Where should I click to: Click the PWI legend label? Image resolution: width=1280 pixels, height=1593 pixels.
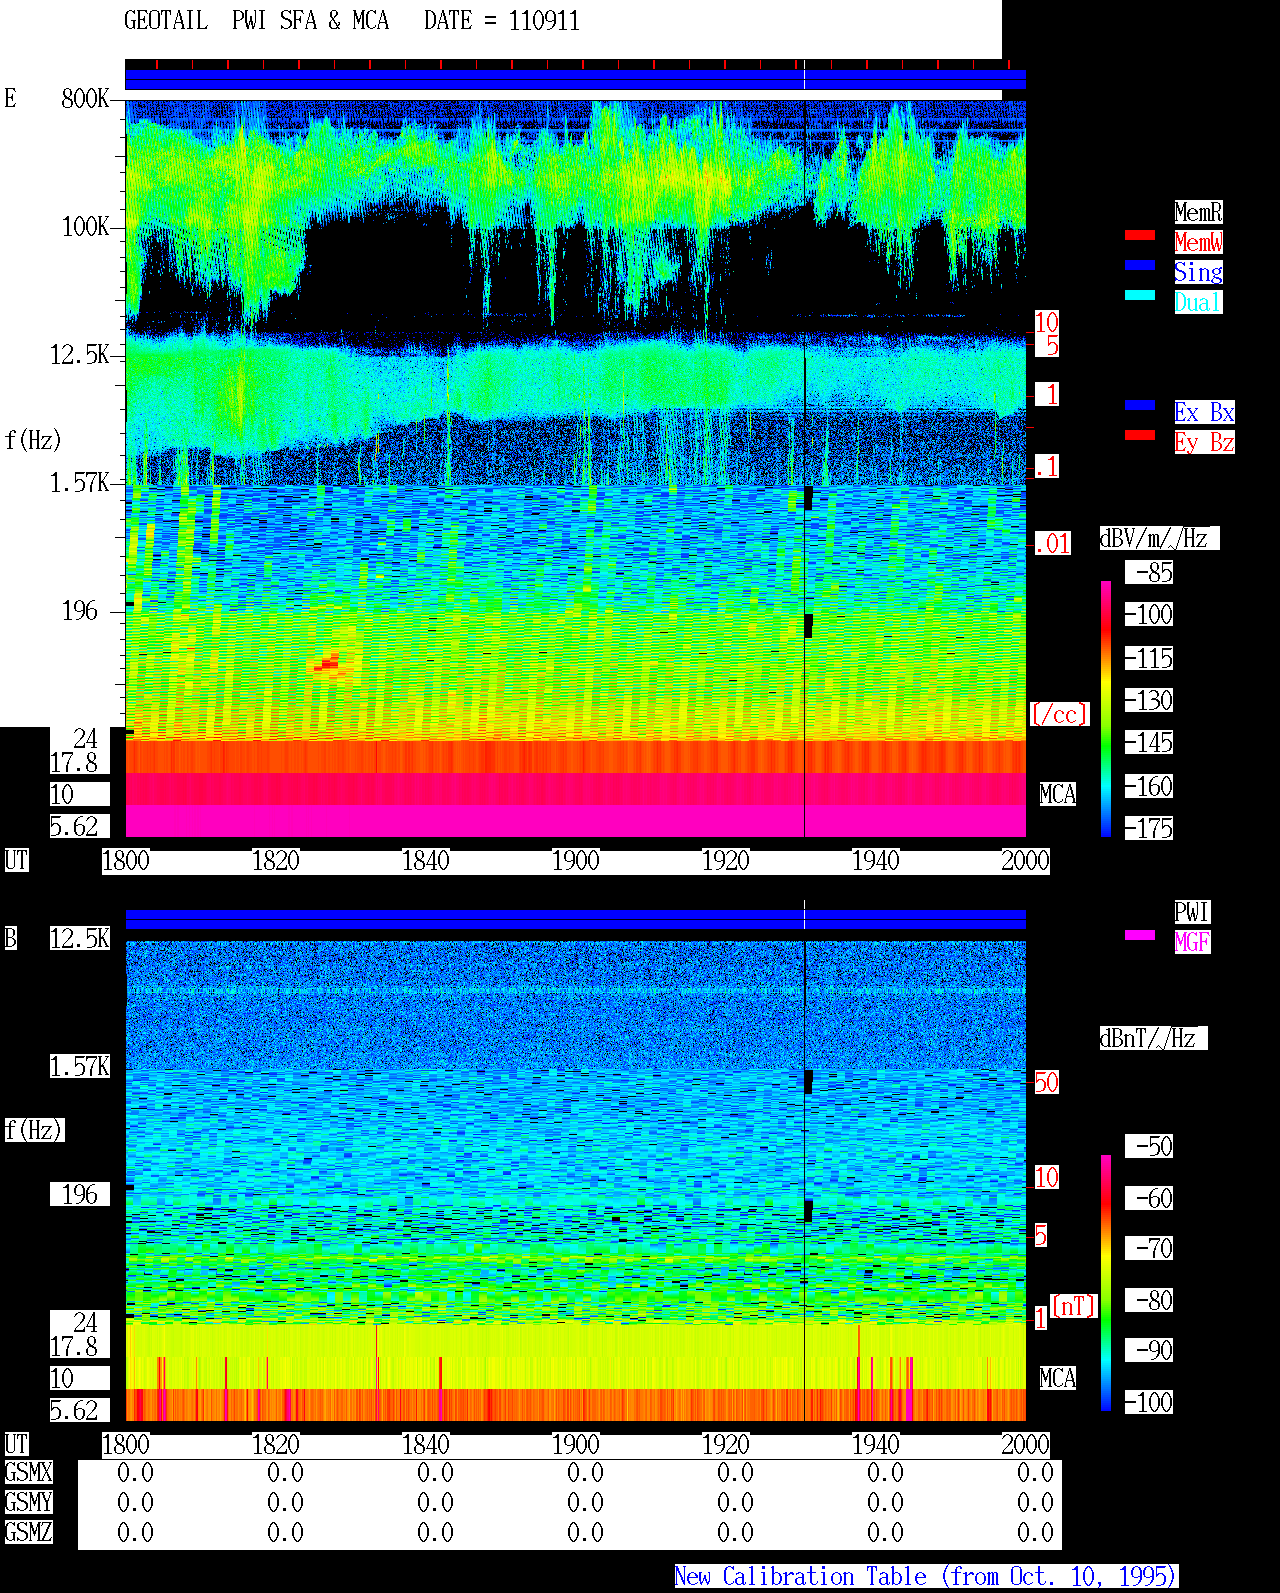click(x=1192, y=912)
